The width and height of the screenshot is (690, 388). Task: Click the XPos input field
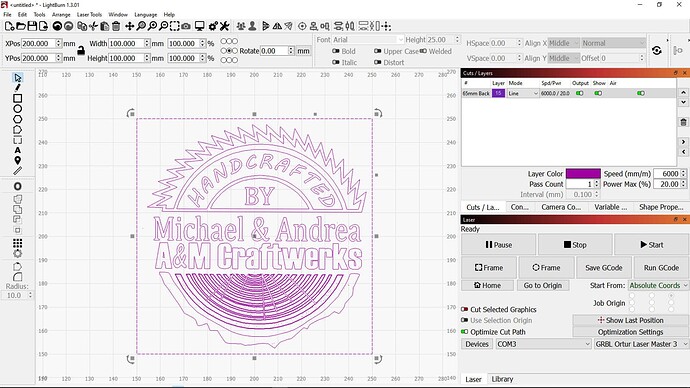(x=39, y=44)
